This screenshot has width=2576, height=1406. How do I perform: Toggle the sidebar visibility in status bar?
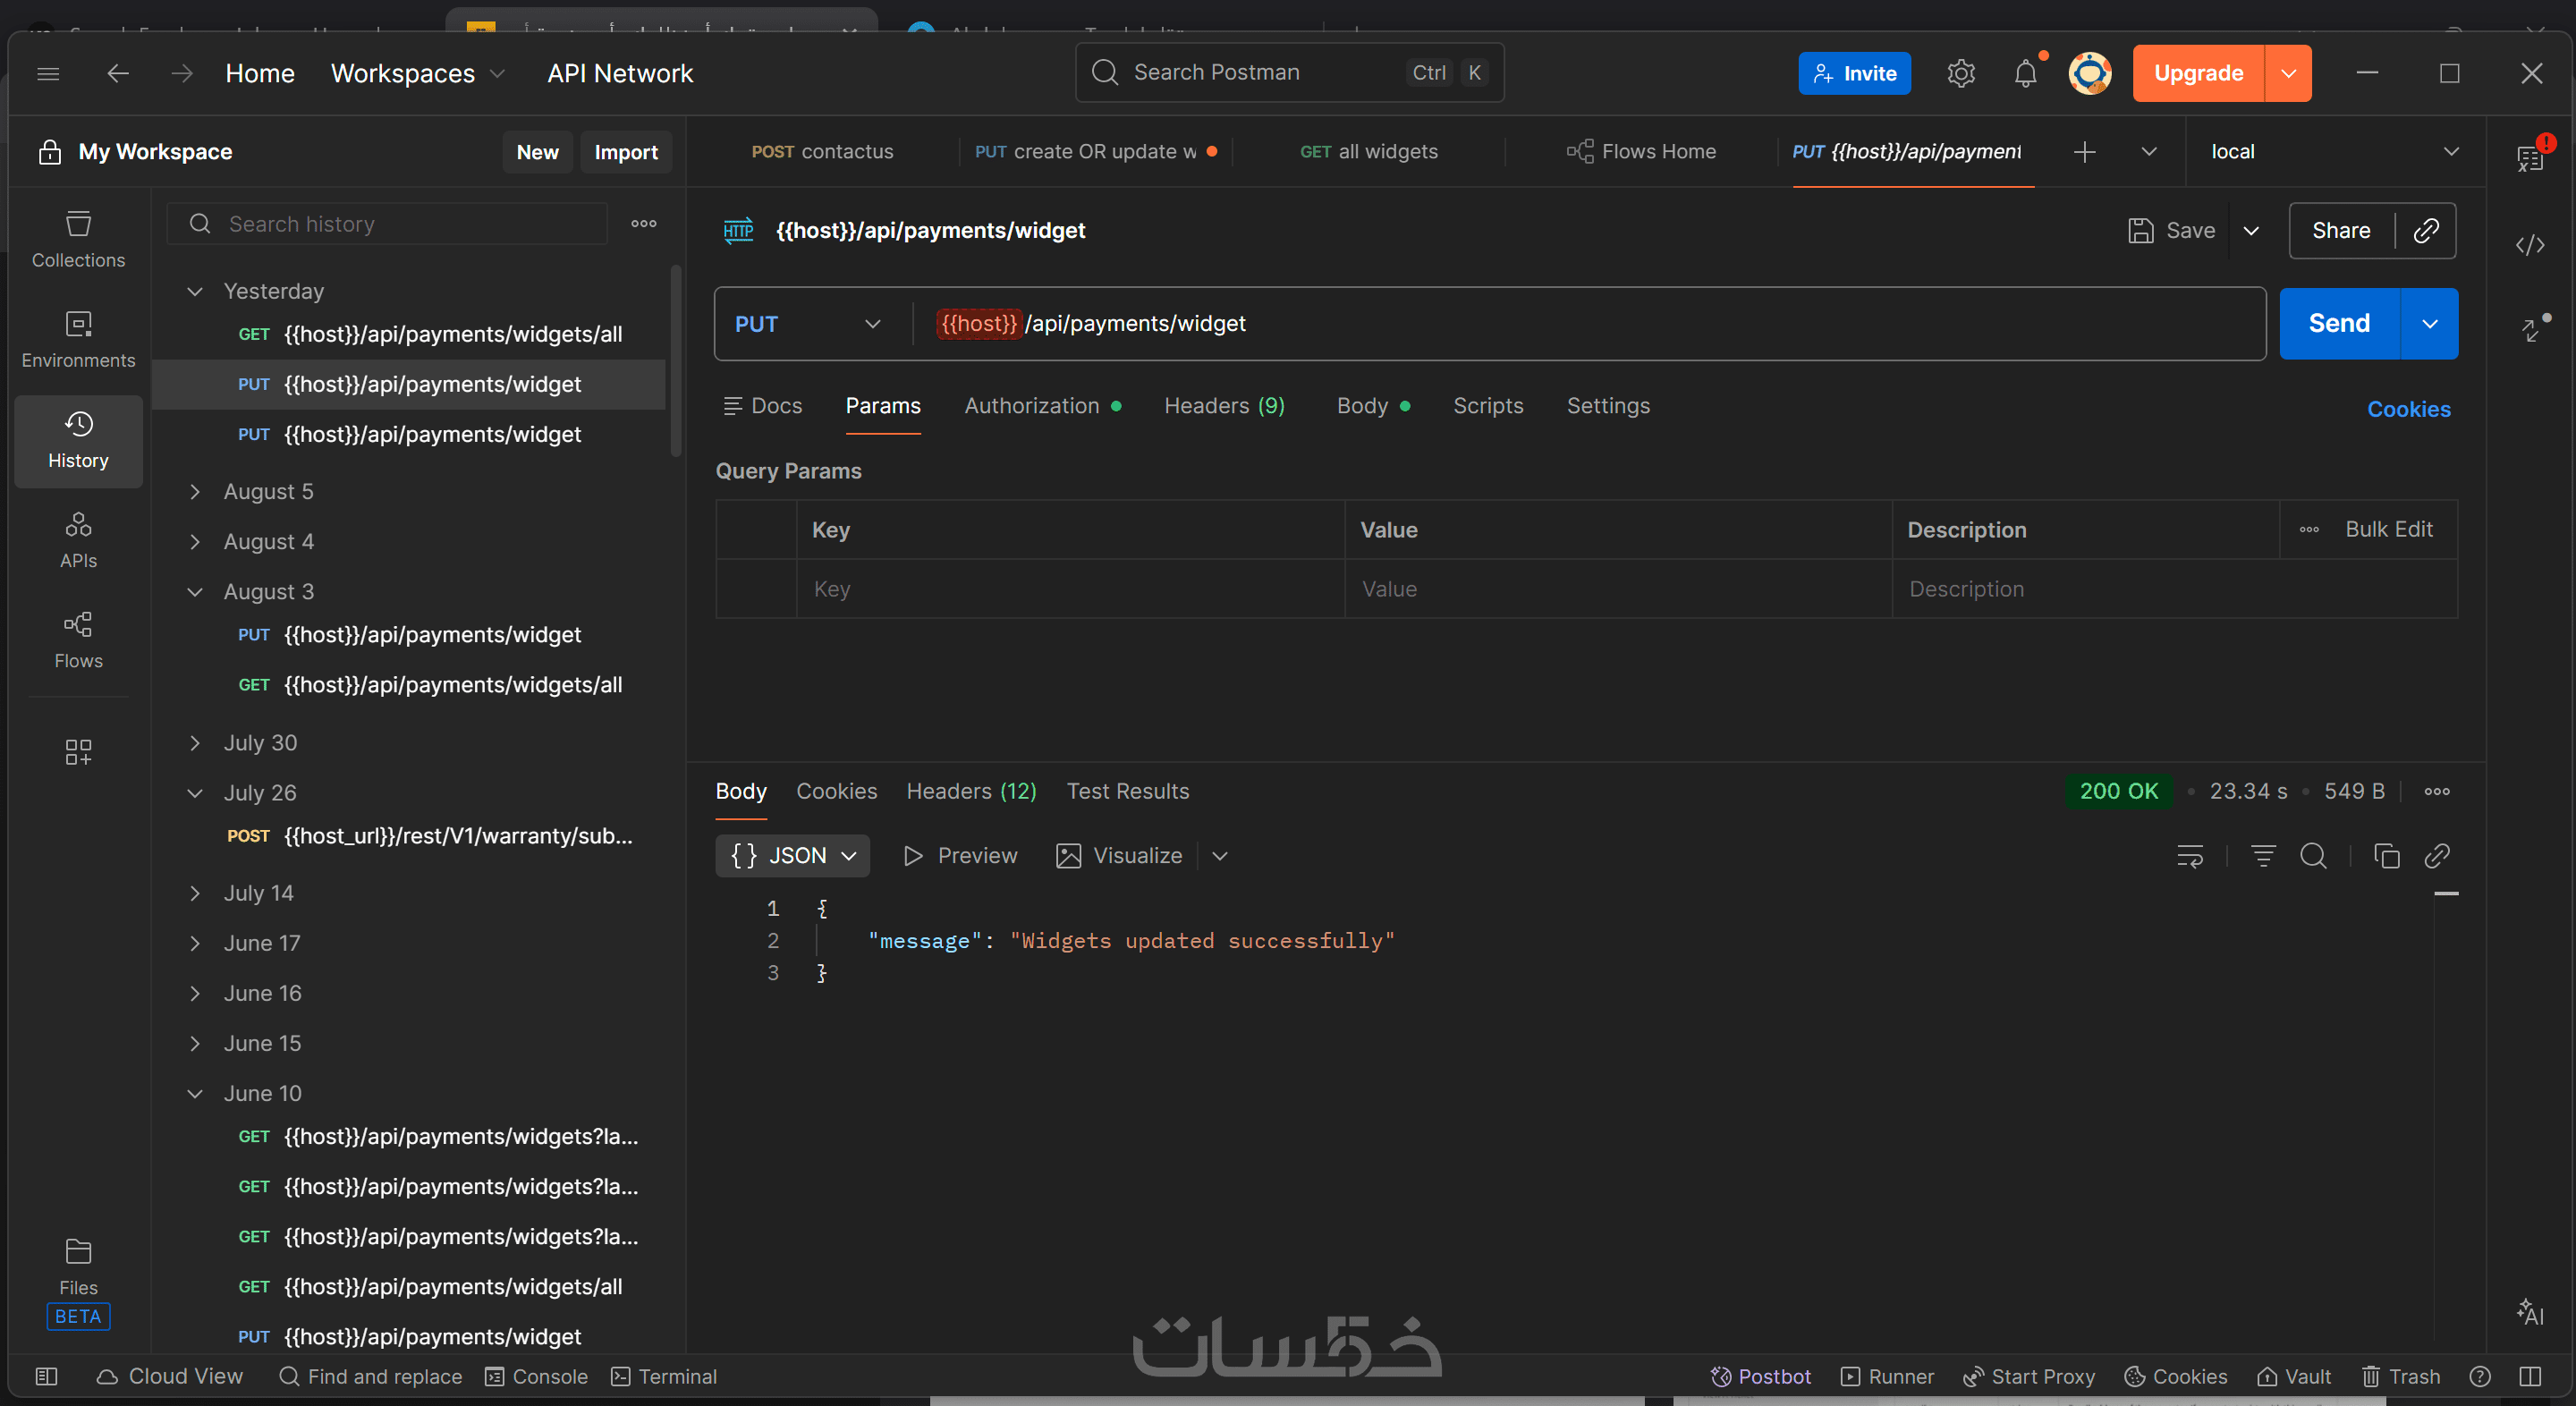point(46,1377)
